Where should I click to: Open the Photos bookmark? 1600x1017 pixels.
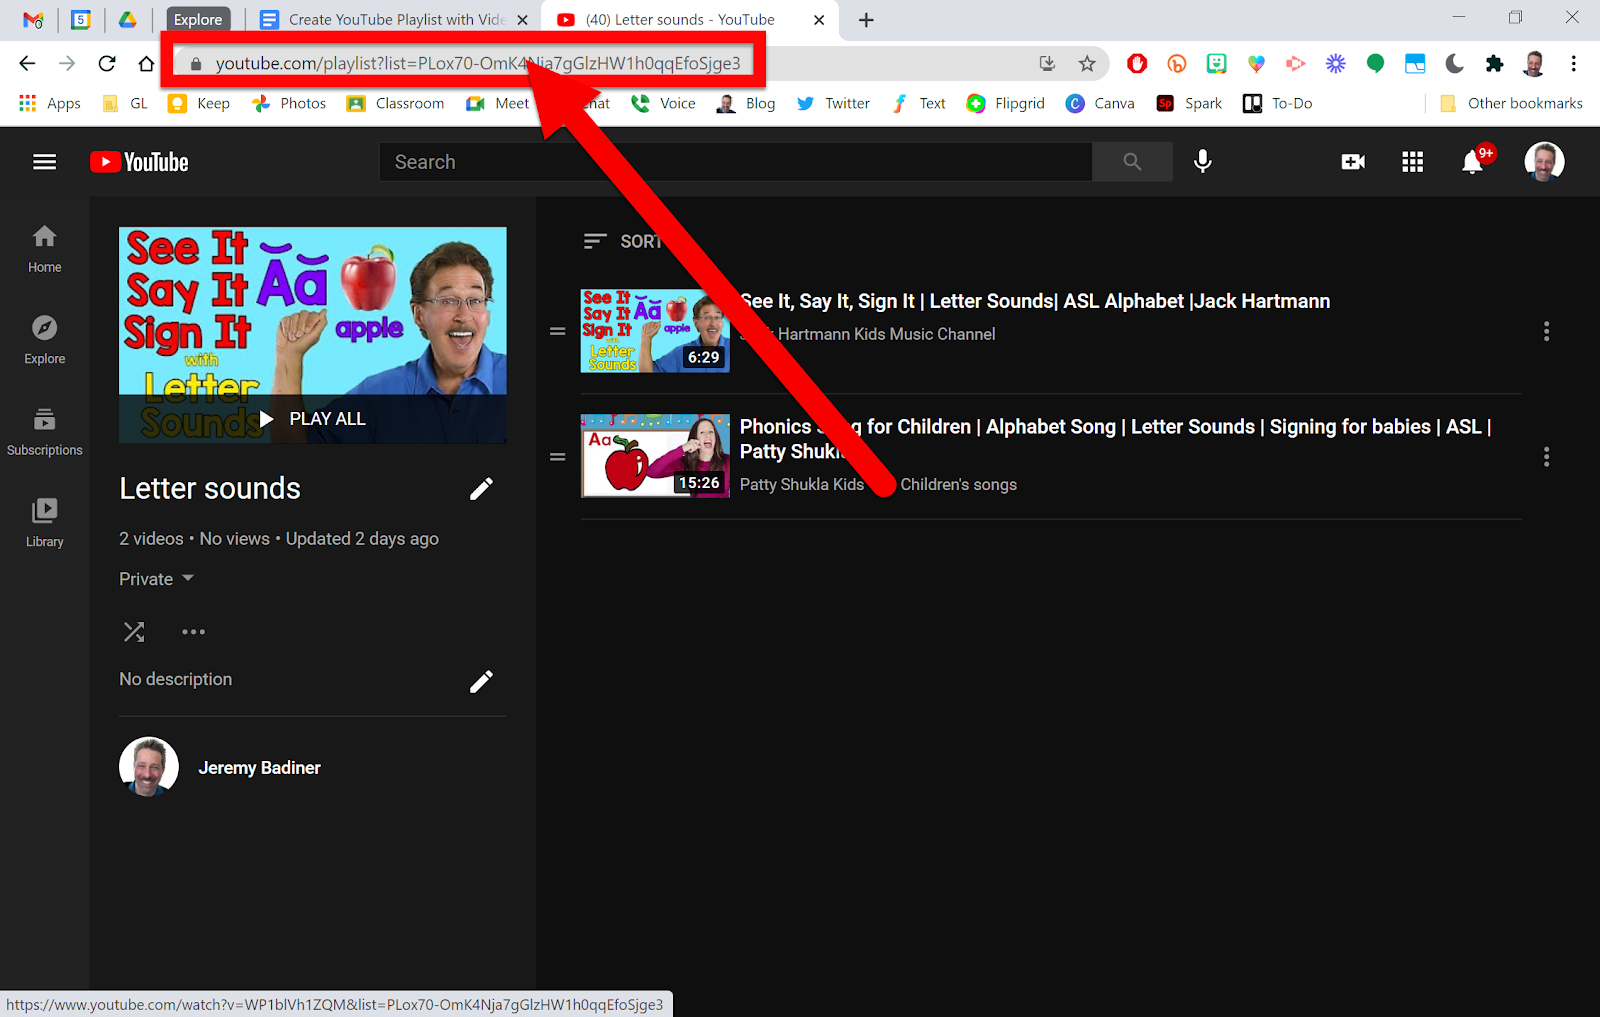point(289,103)
